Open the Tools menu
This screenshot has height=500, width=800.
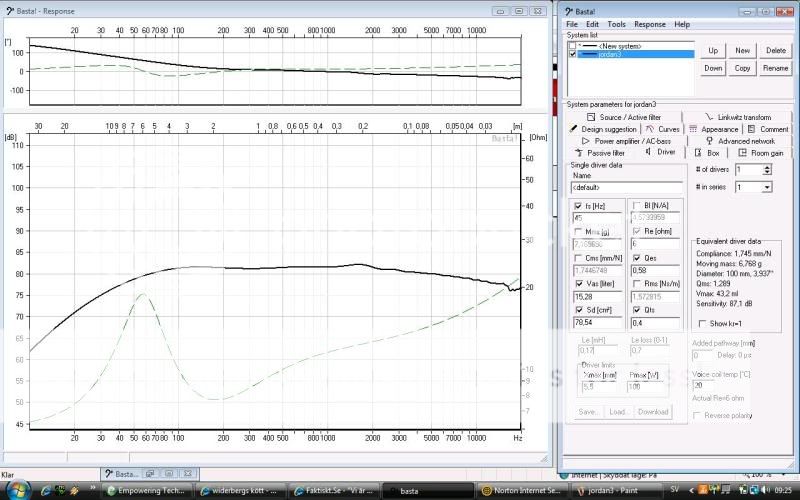click(616, 24)
